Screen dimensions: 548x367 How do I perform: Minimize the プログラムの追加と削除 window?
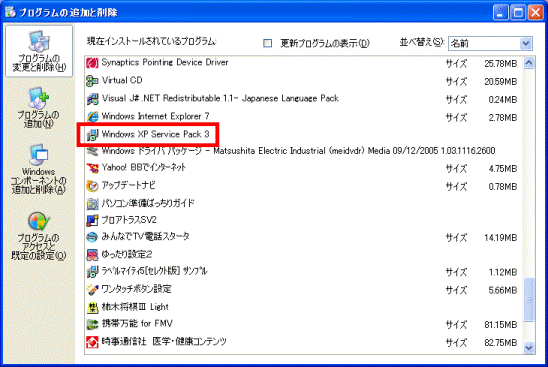click(x=501, y=13)
